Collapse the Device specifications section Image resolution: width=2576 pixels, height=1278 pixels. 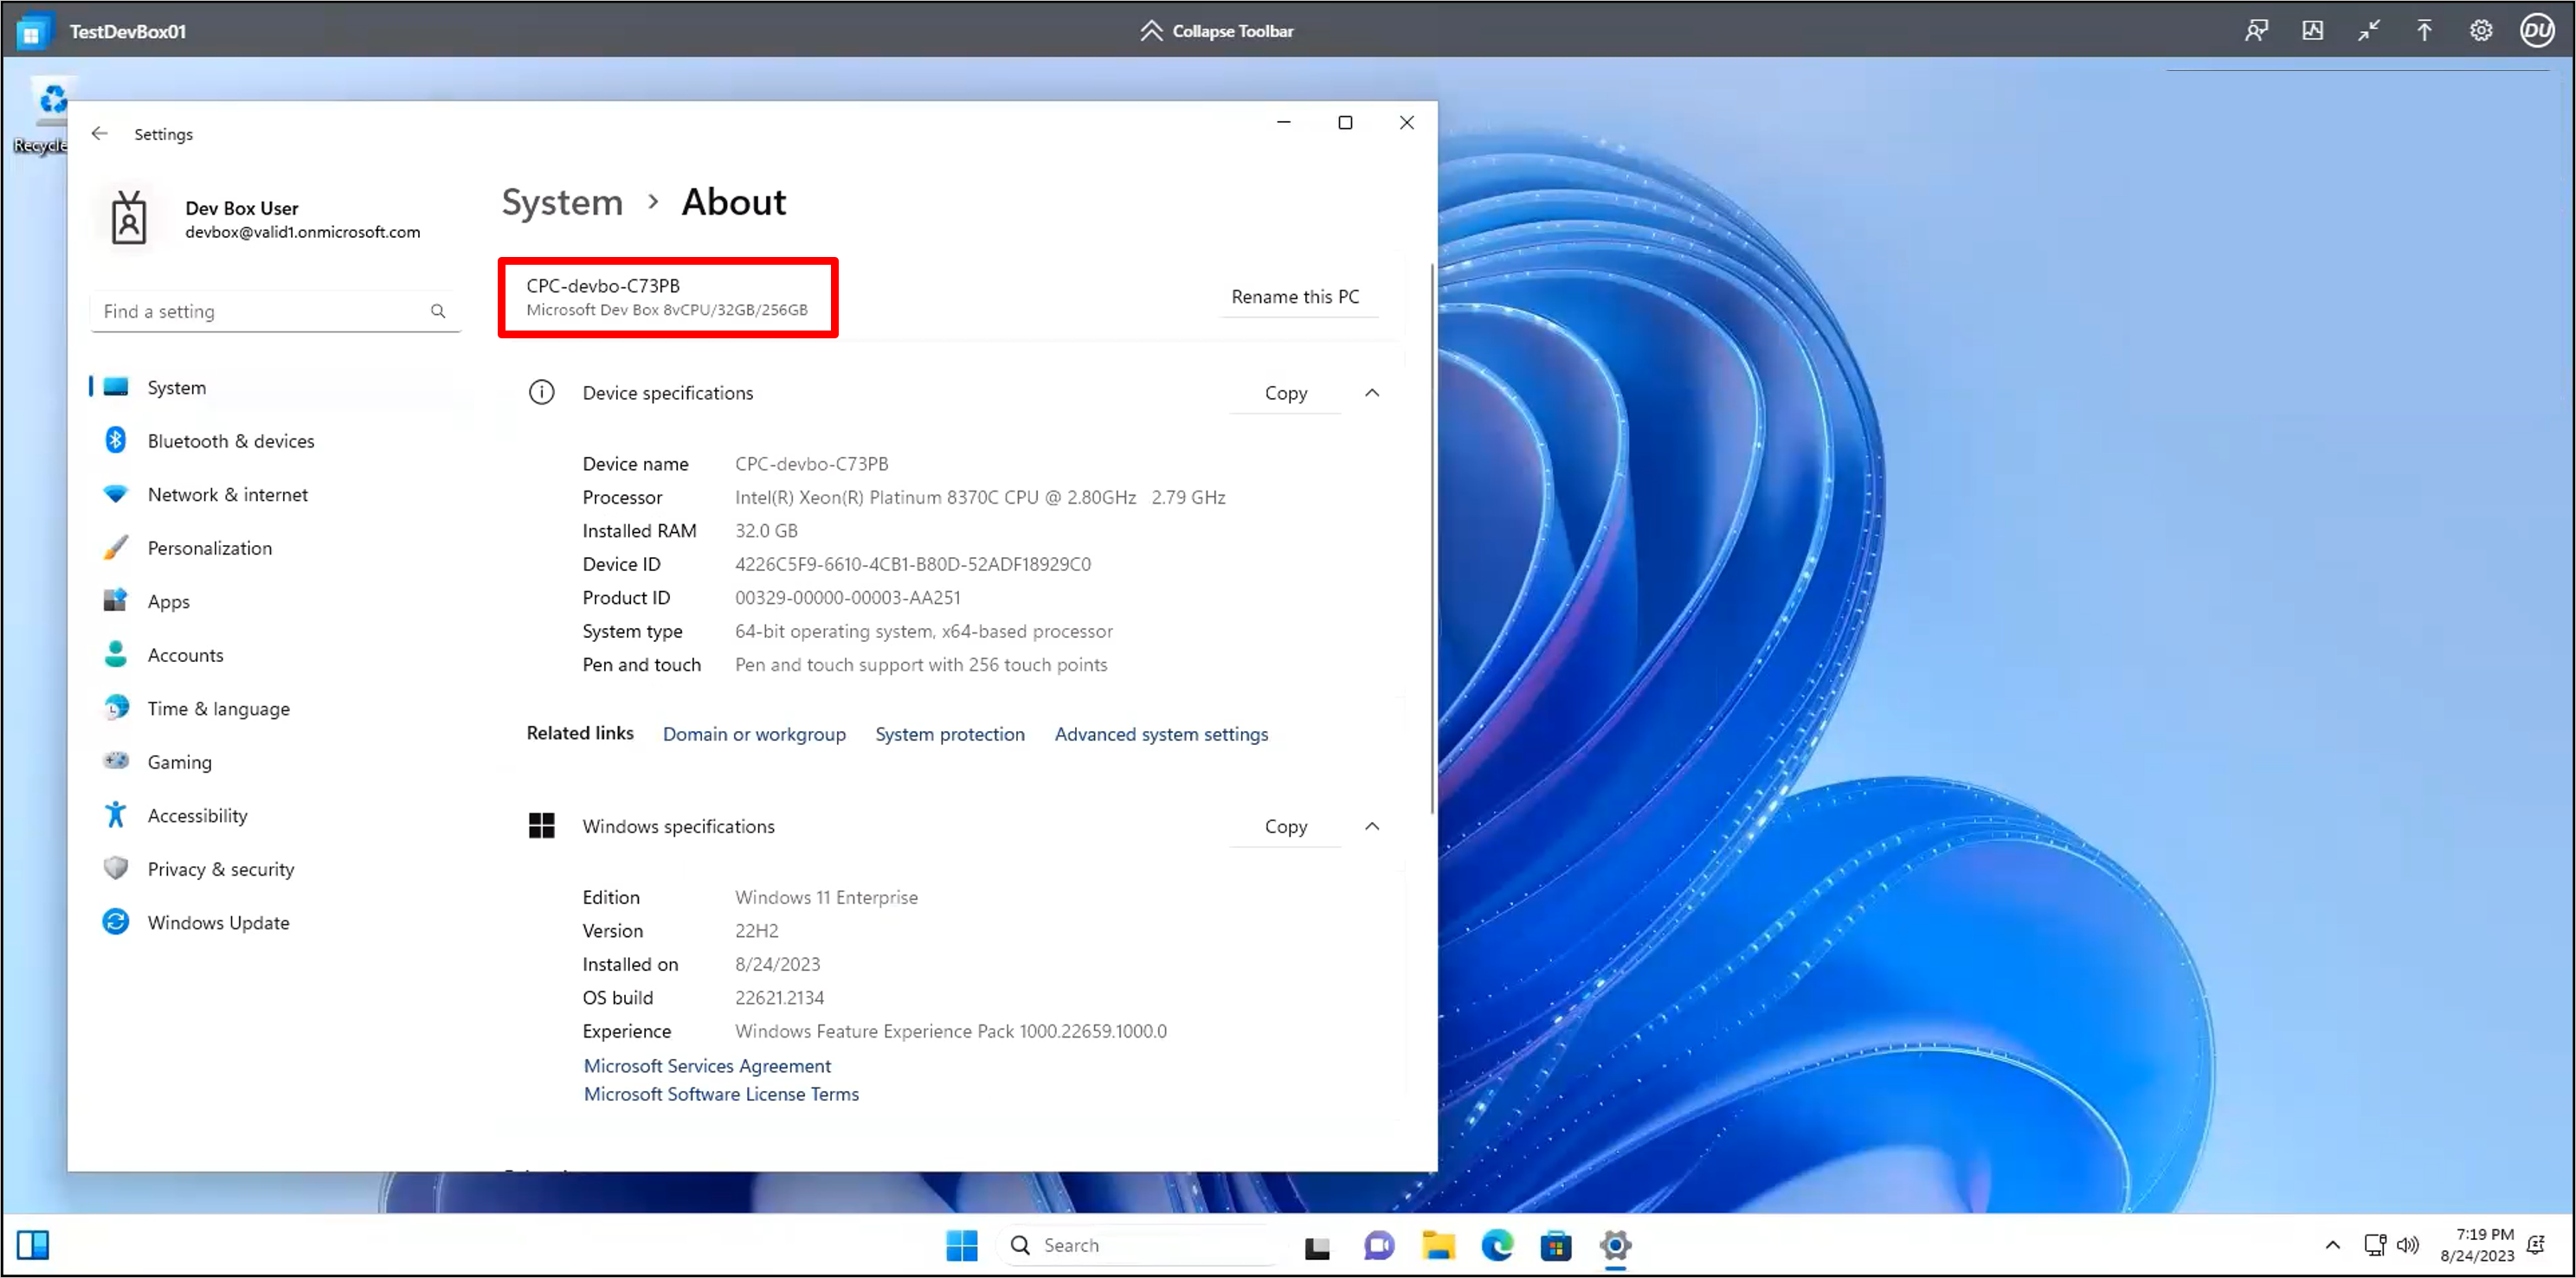pyautogui.click(x=1372, y=393)
